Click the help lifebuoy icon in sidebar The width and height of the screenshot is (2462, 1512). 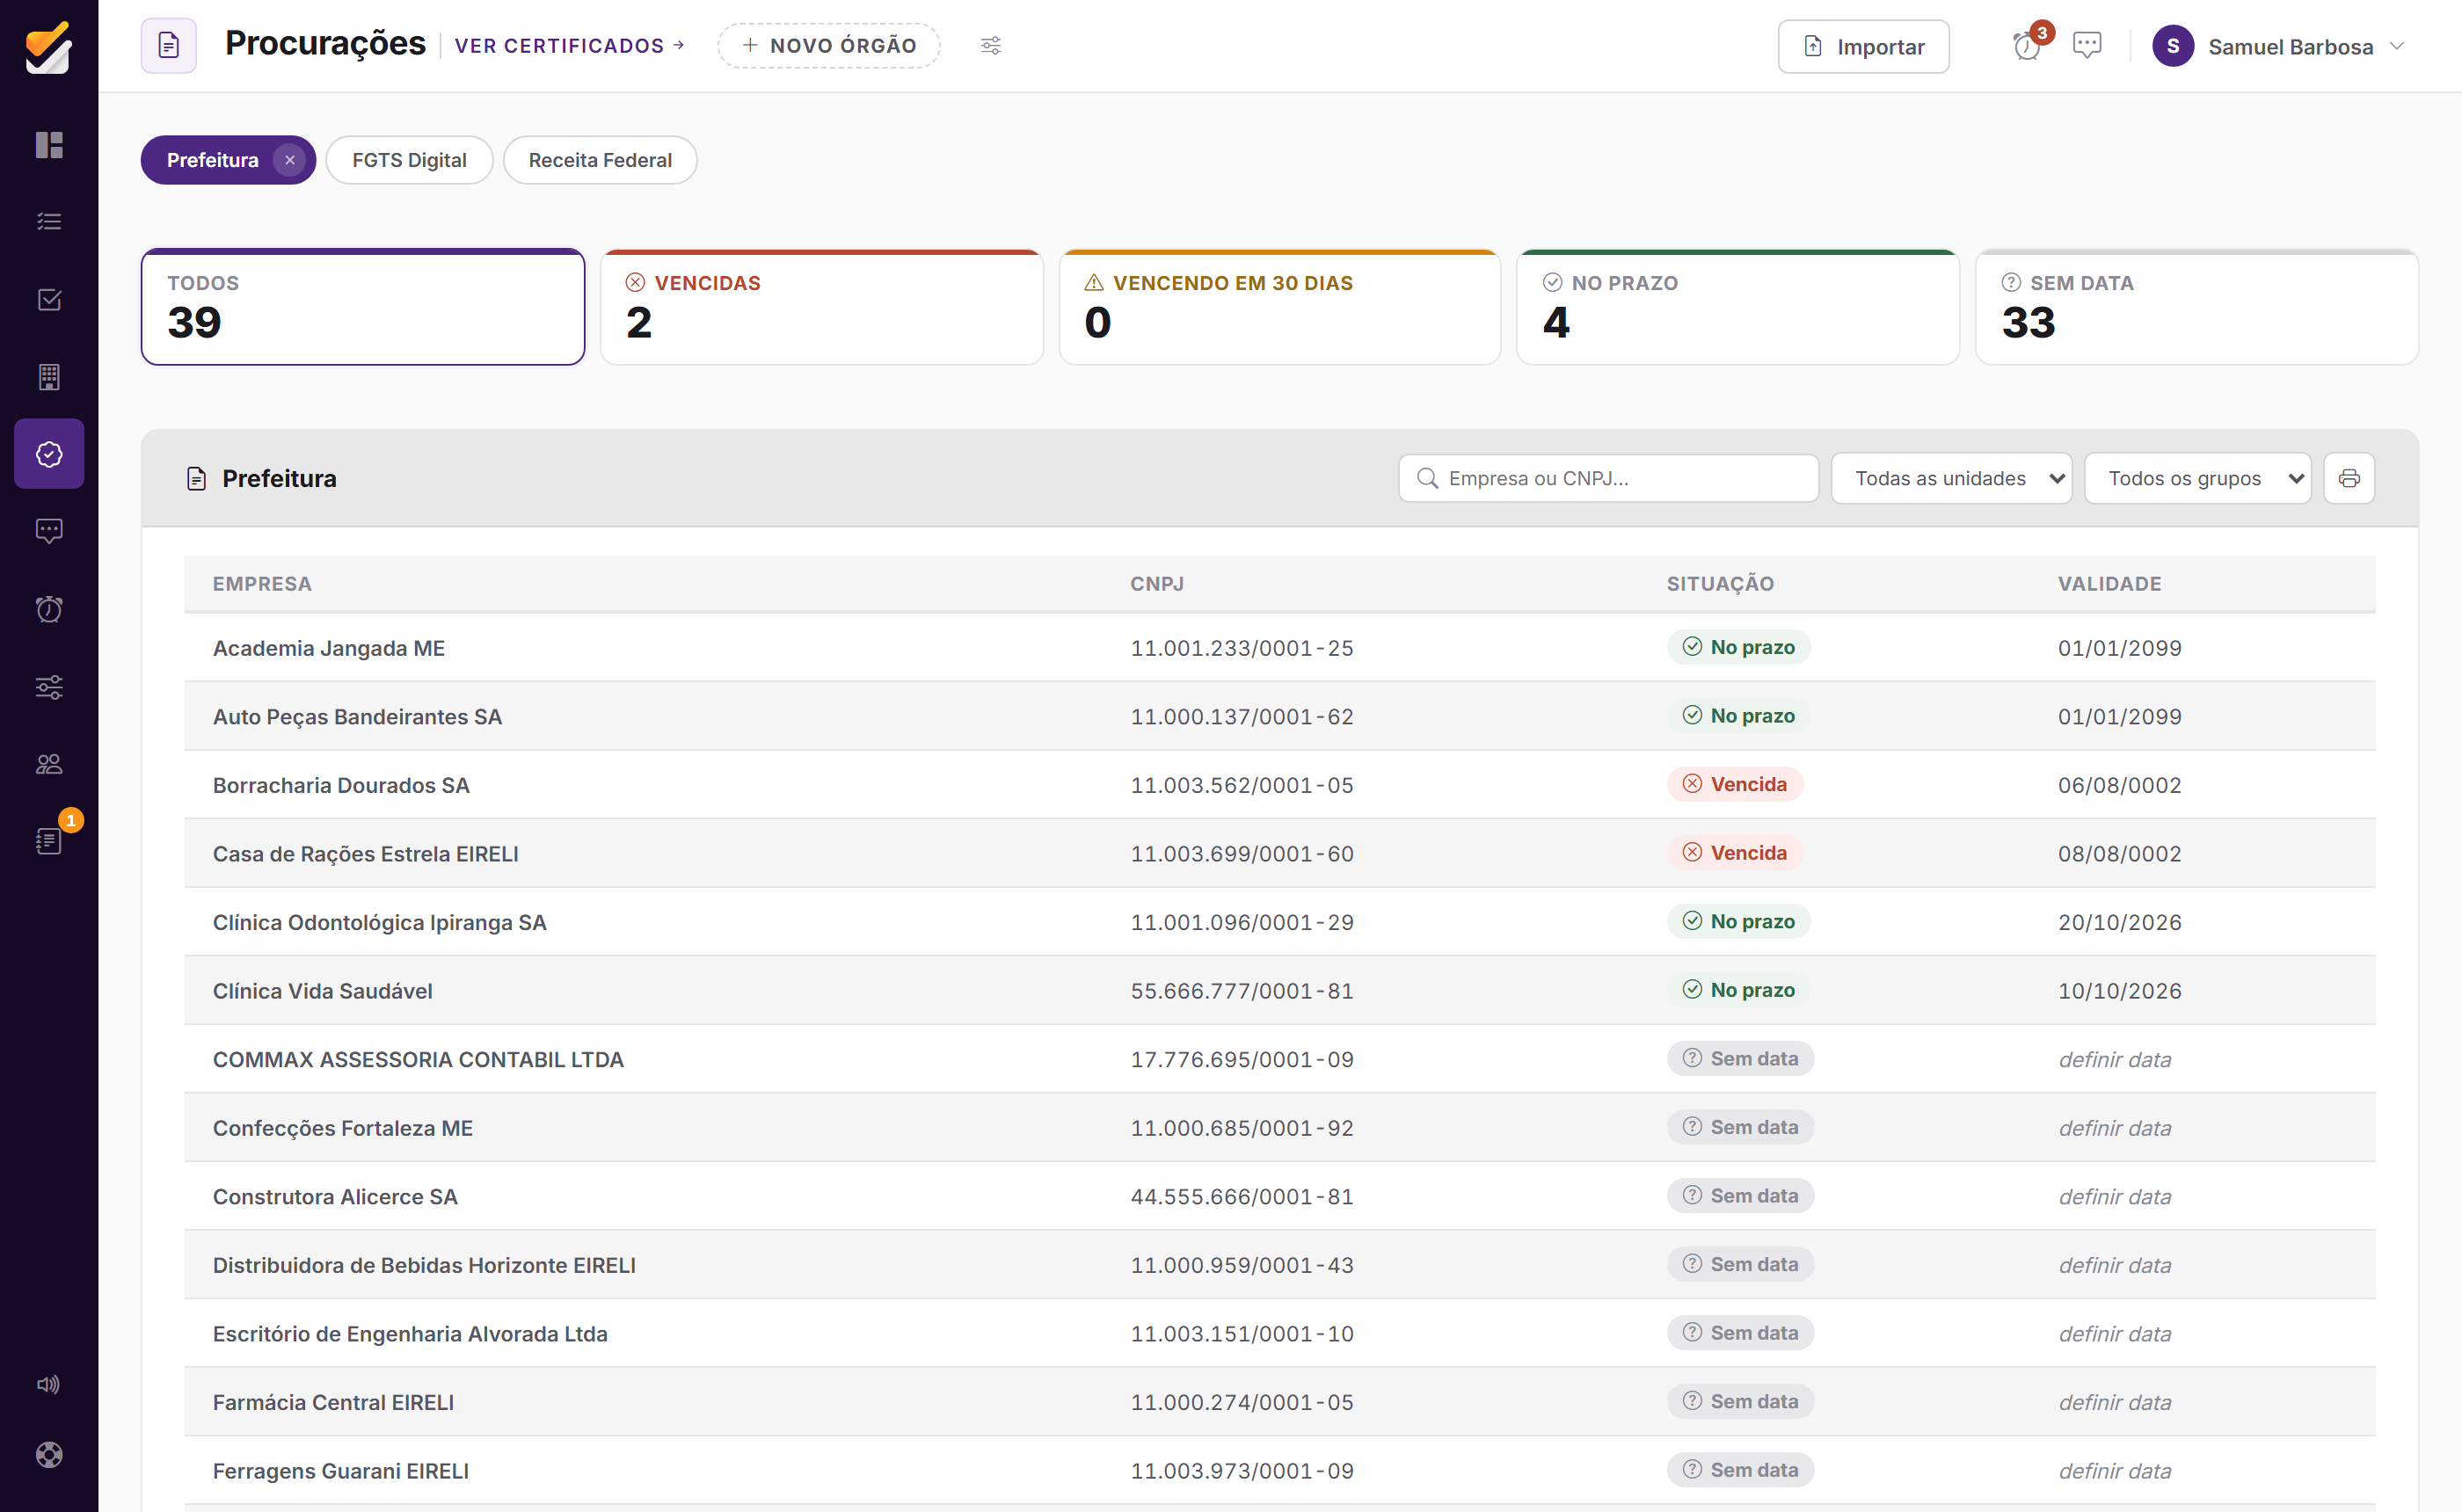coord(49,1454)
